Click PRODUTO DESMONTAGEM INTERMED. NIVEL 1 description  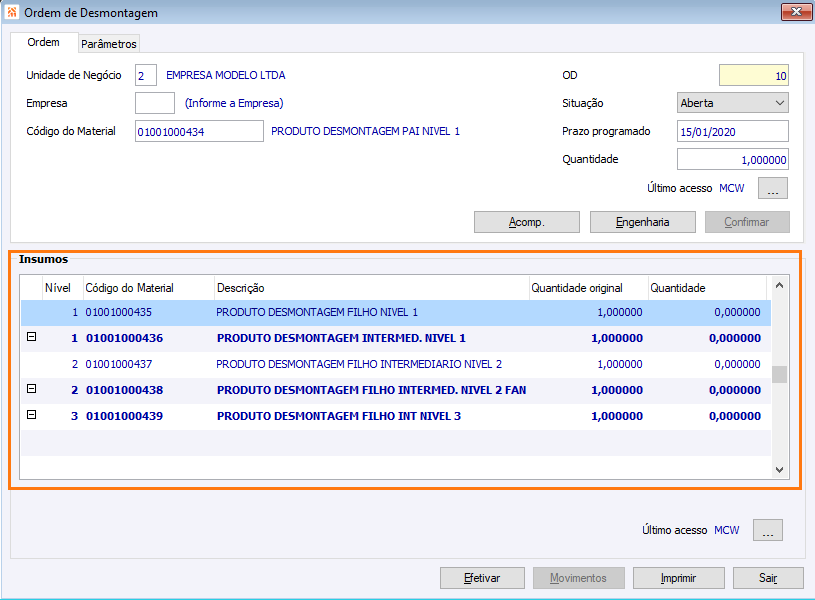(x=341, y=338)
